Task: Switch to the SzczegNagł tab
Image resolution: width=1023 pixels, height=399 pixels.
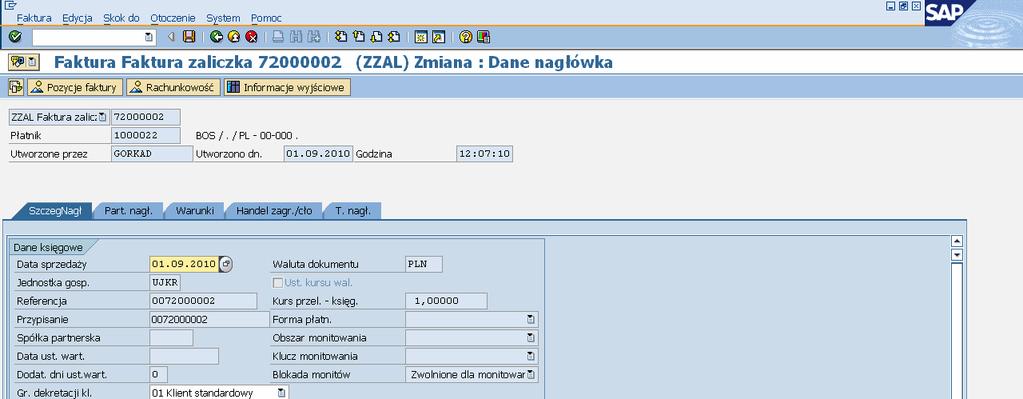Action: point(55,211)
